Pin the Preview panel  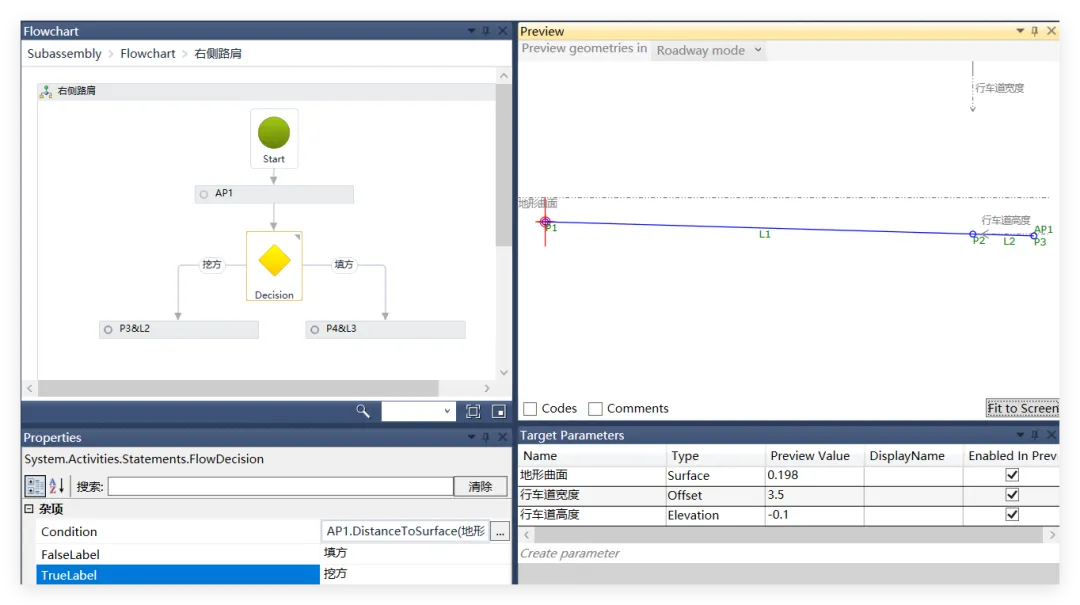coord(1035,31)
